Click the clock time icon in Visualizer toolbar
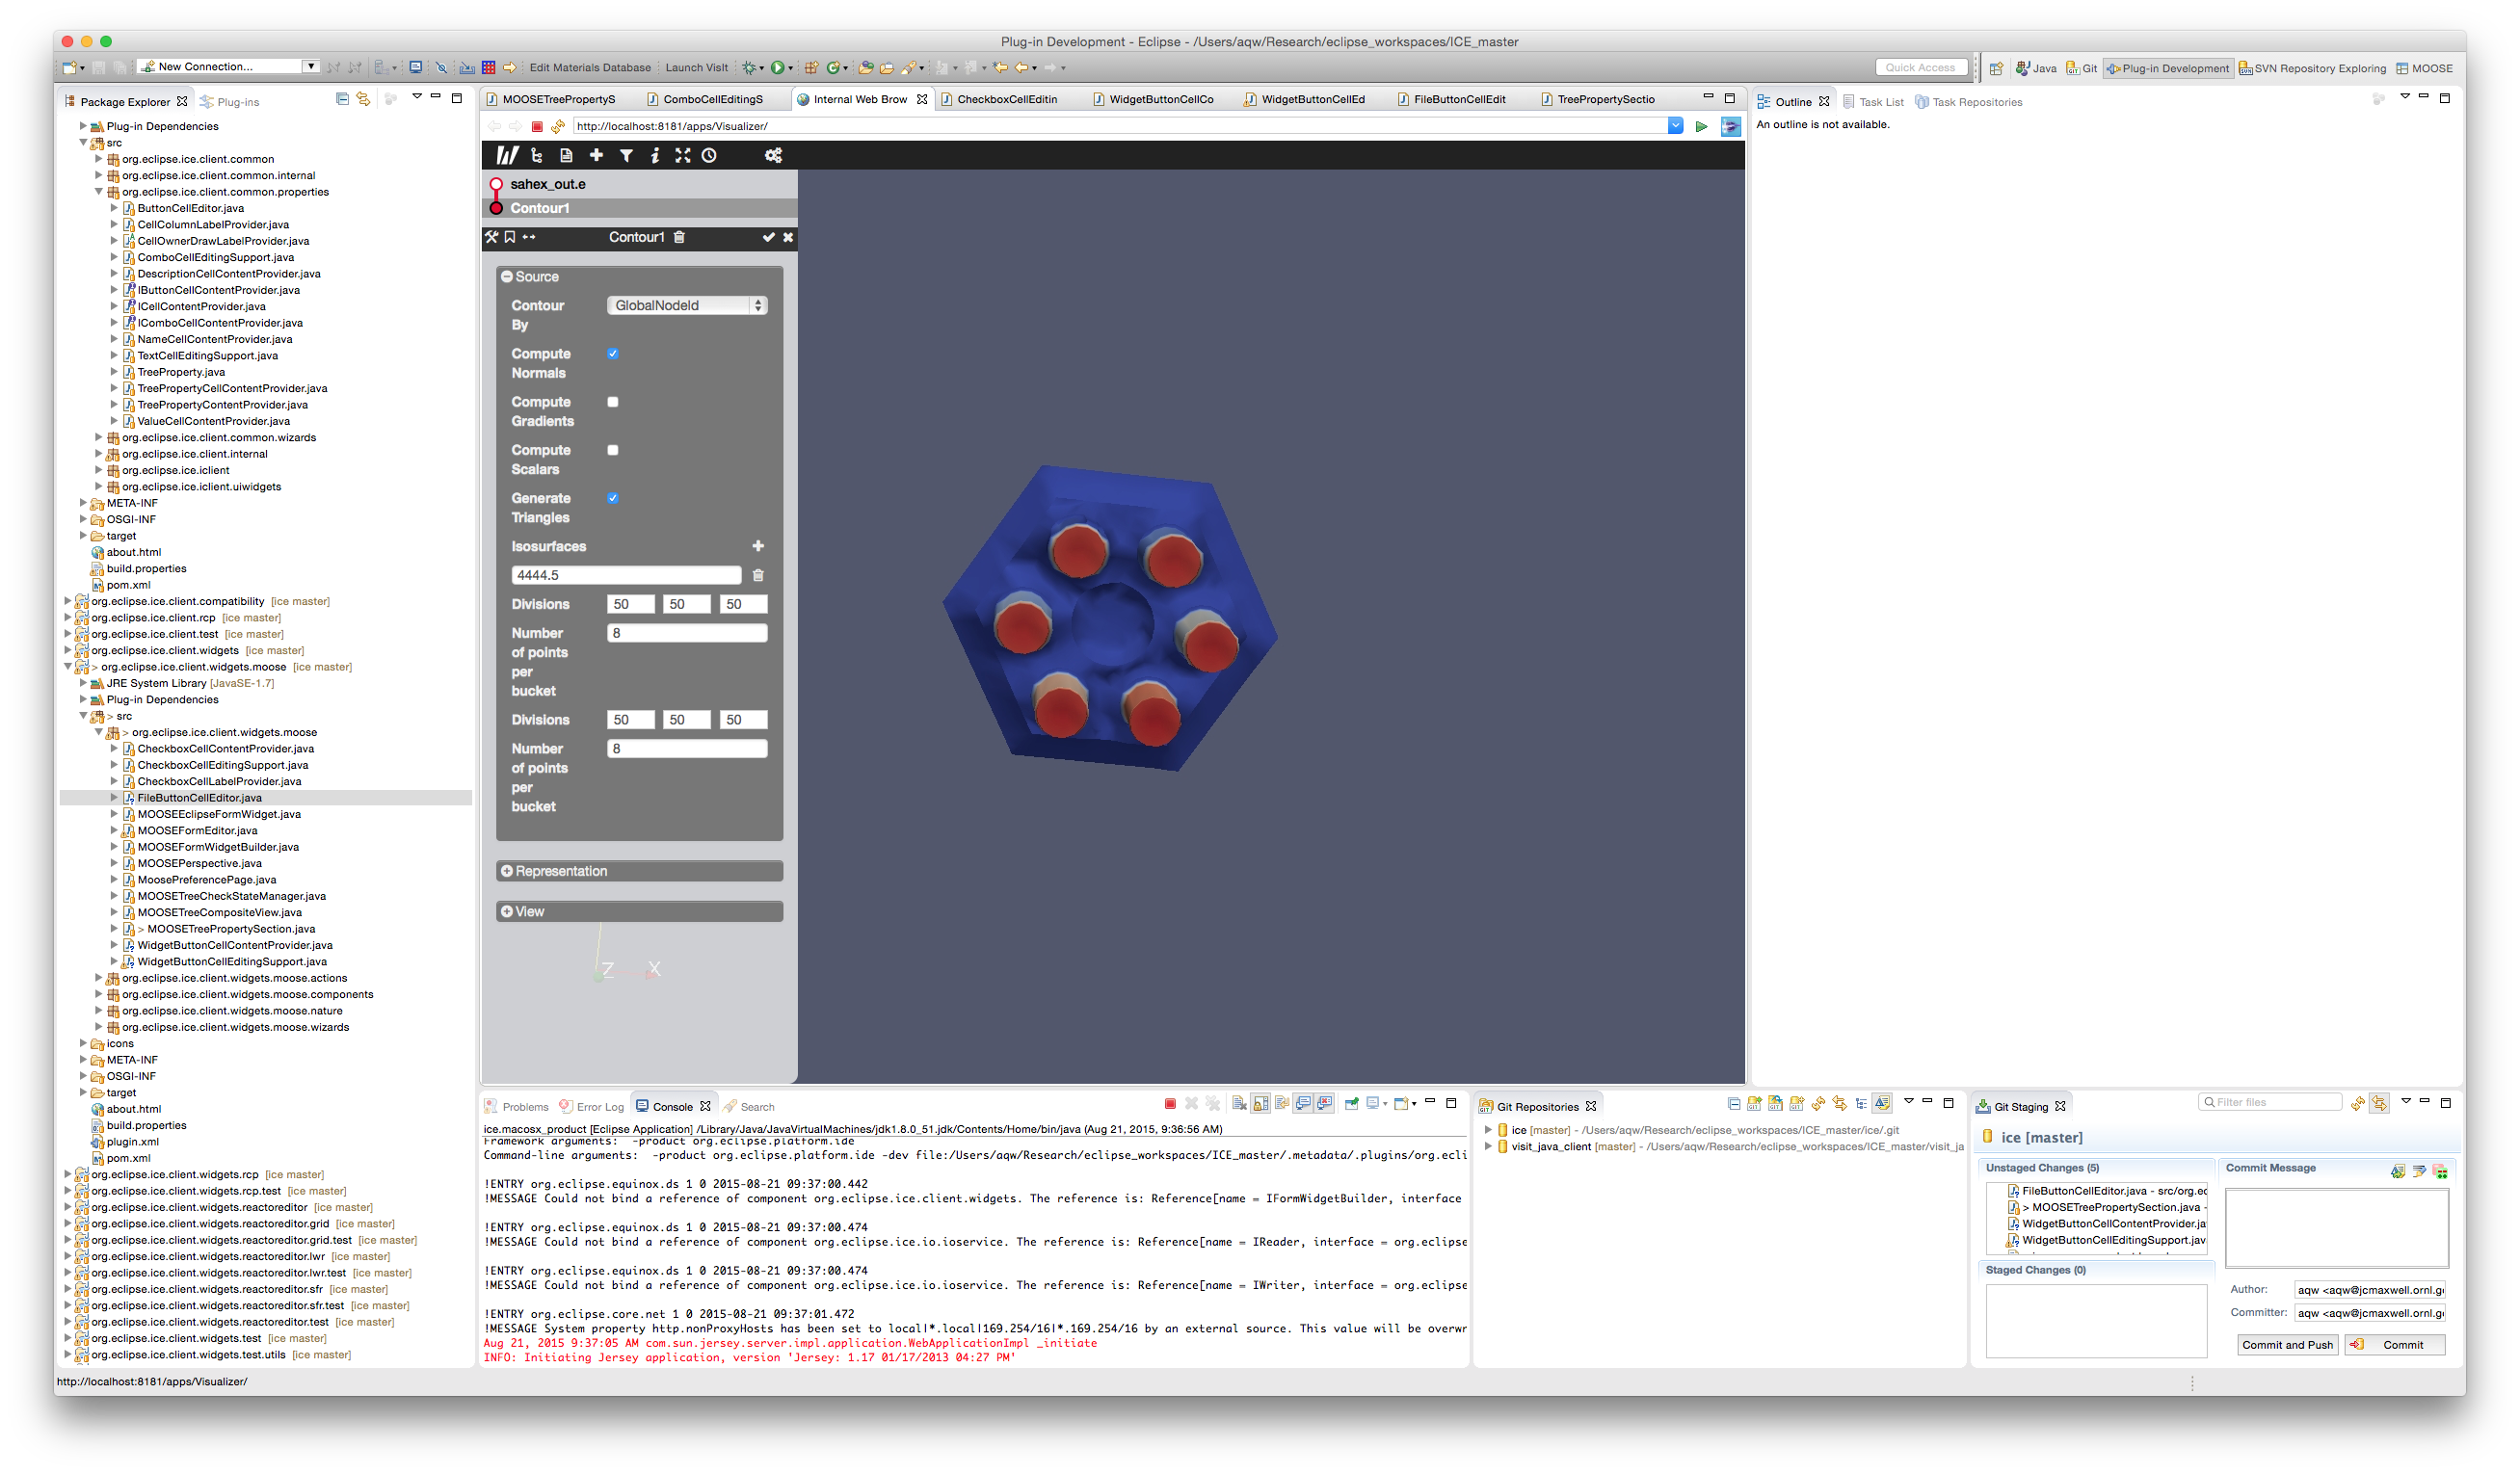 point(709,155)
